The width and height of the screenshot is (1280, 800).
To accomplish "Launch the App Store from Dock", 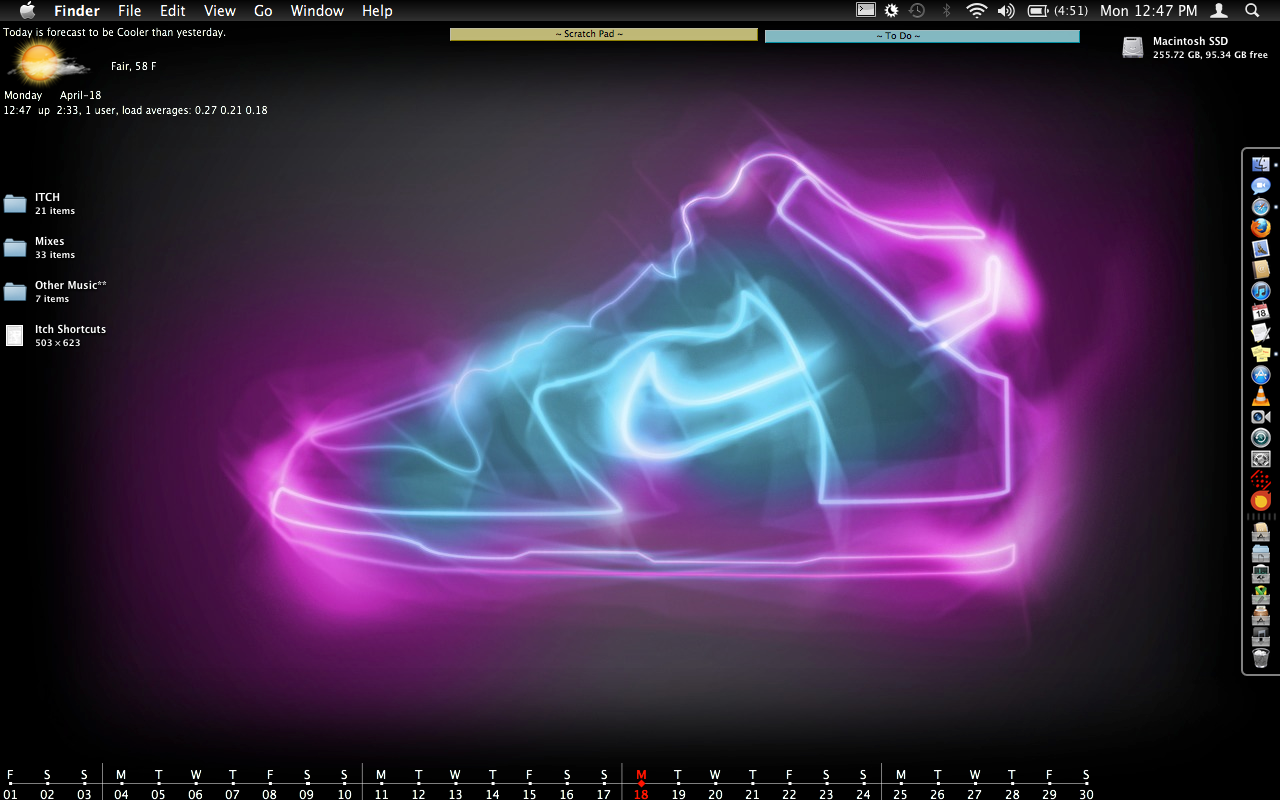I will [x=1260, y=375].
